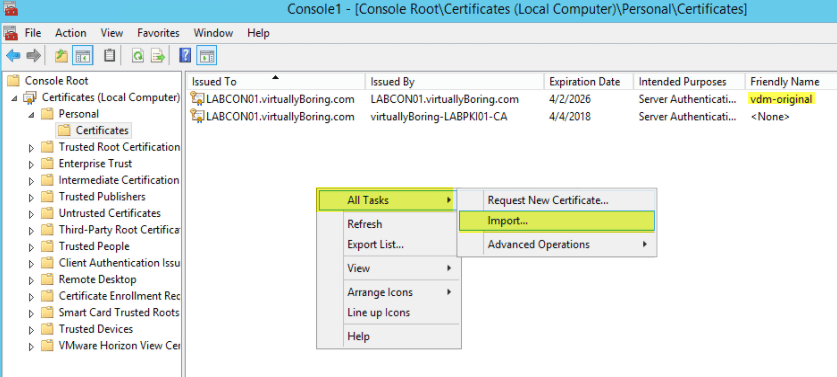The image size is (837, 377).
Task: Click certificate icon of virtuallyBoring-LABPKI01-CA row
Action: (x=198, y=116)
